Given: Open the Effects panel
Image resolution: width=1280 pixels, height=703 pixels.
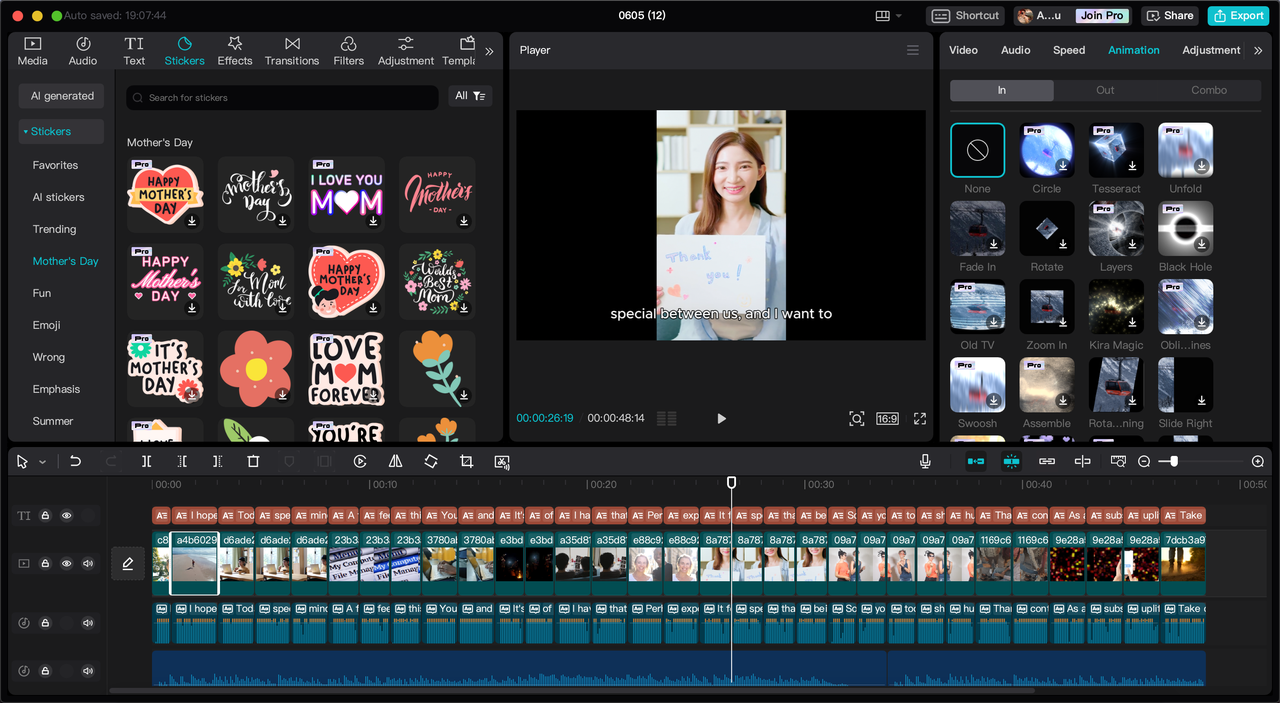Looking at the screenshot, I should coord(235,51).
